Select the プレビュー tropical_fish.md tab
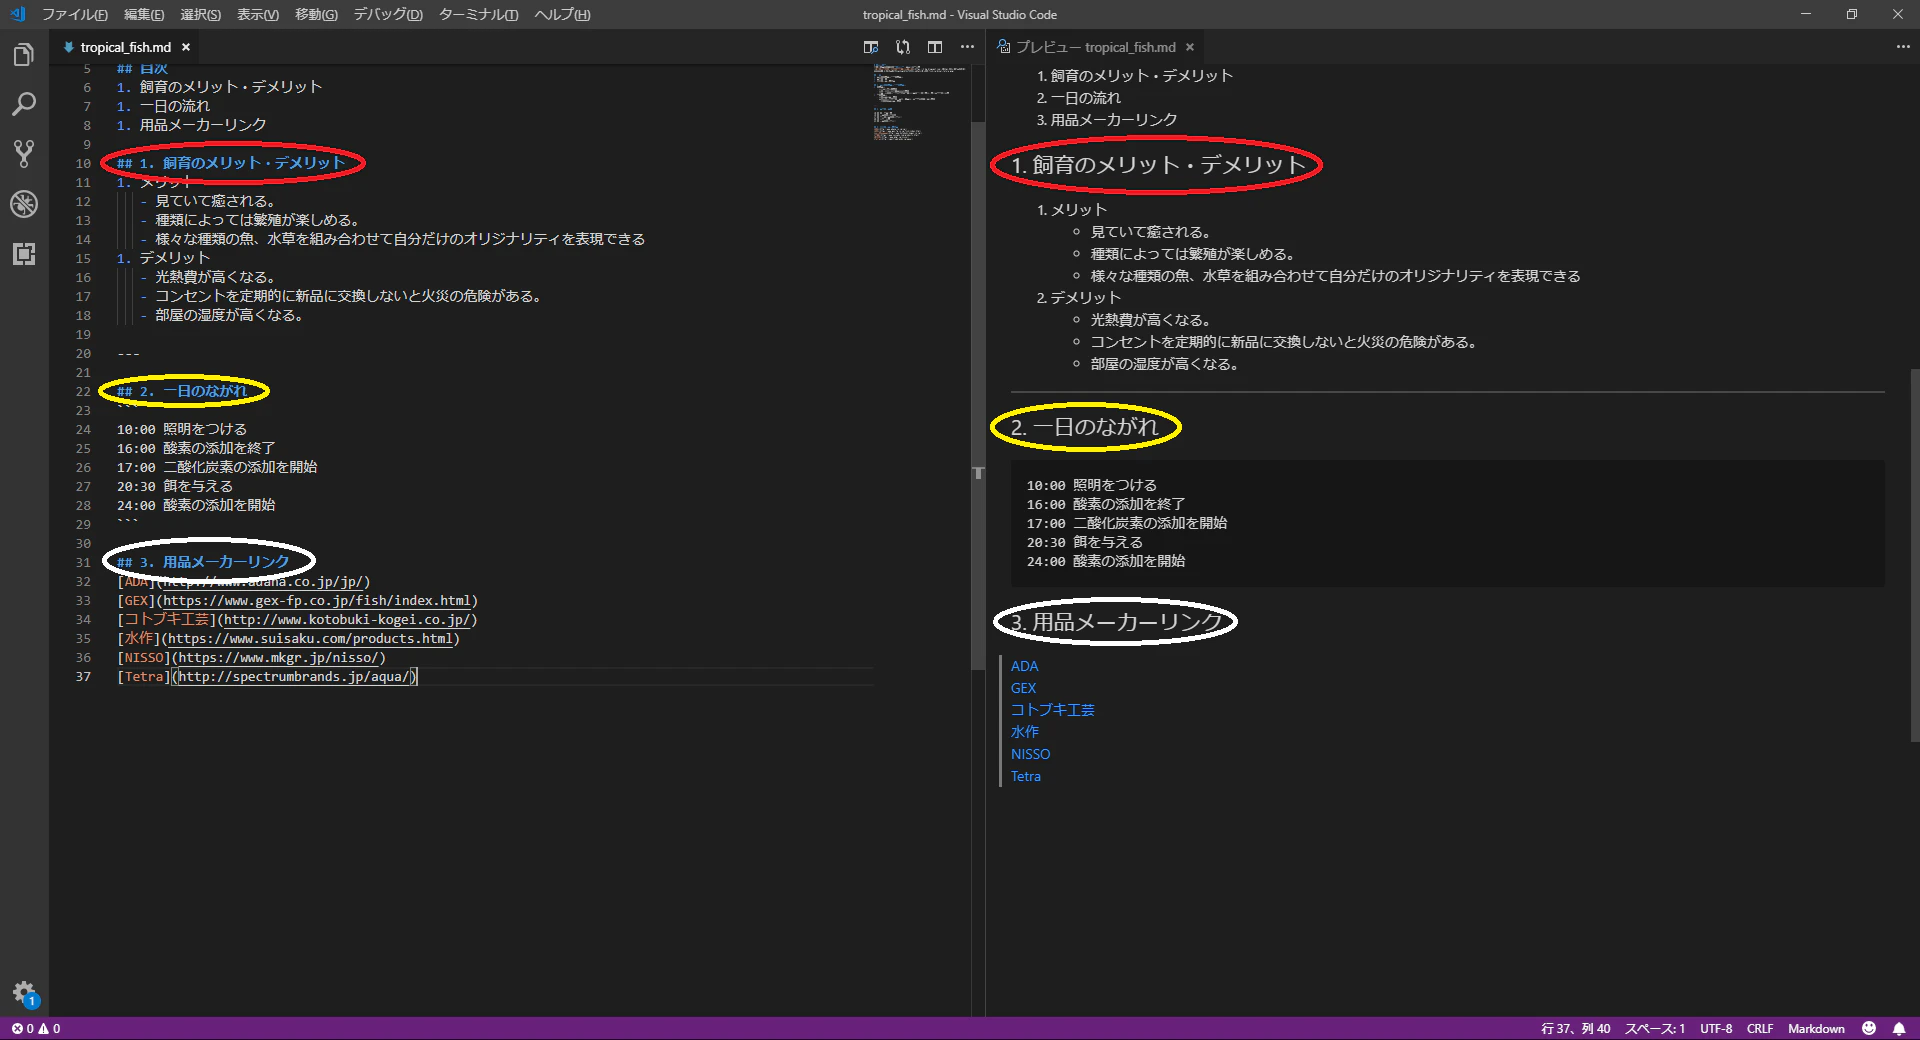This screenshot has height=1040, width=1920. pyautogui.click(x=1094, y=47)
